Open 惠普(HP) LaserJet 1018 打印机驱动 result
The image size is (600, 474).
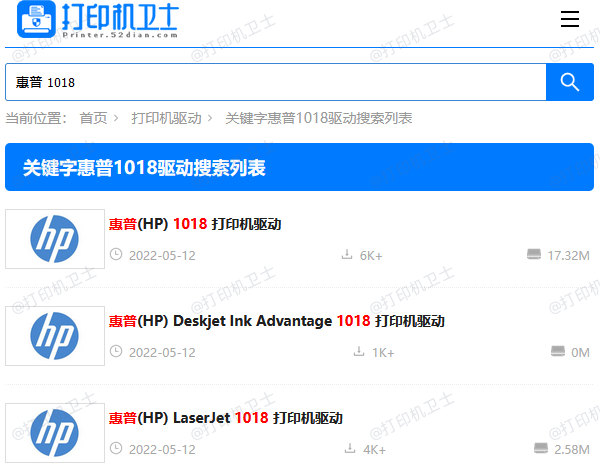point(226,418)
